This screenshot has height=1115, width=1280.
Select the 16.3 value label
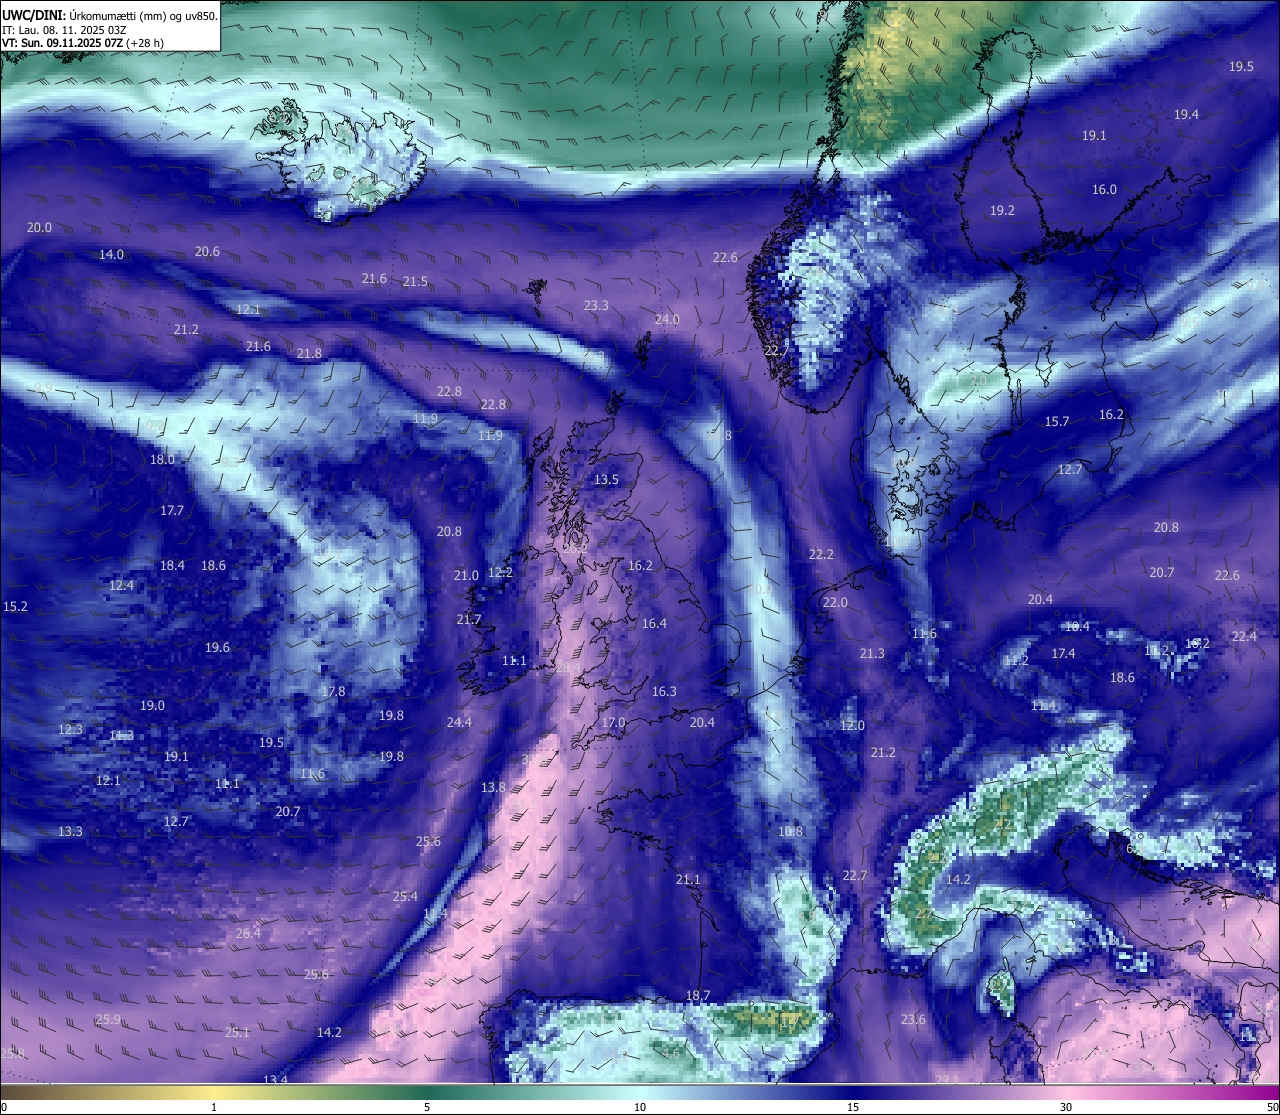coord(664,692)
